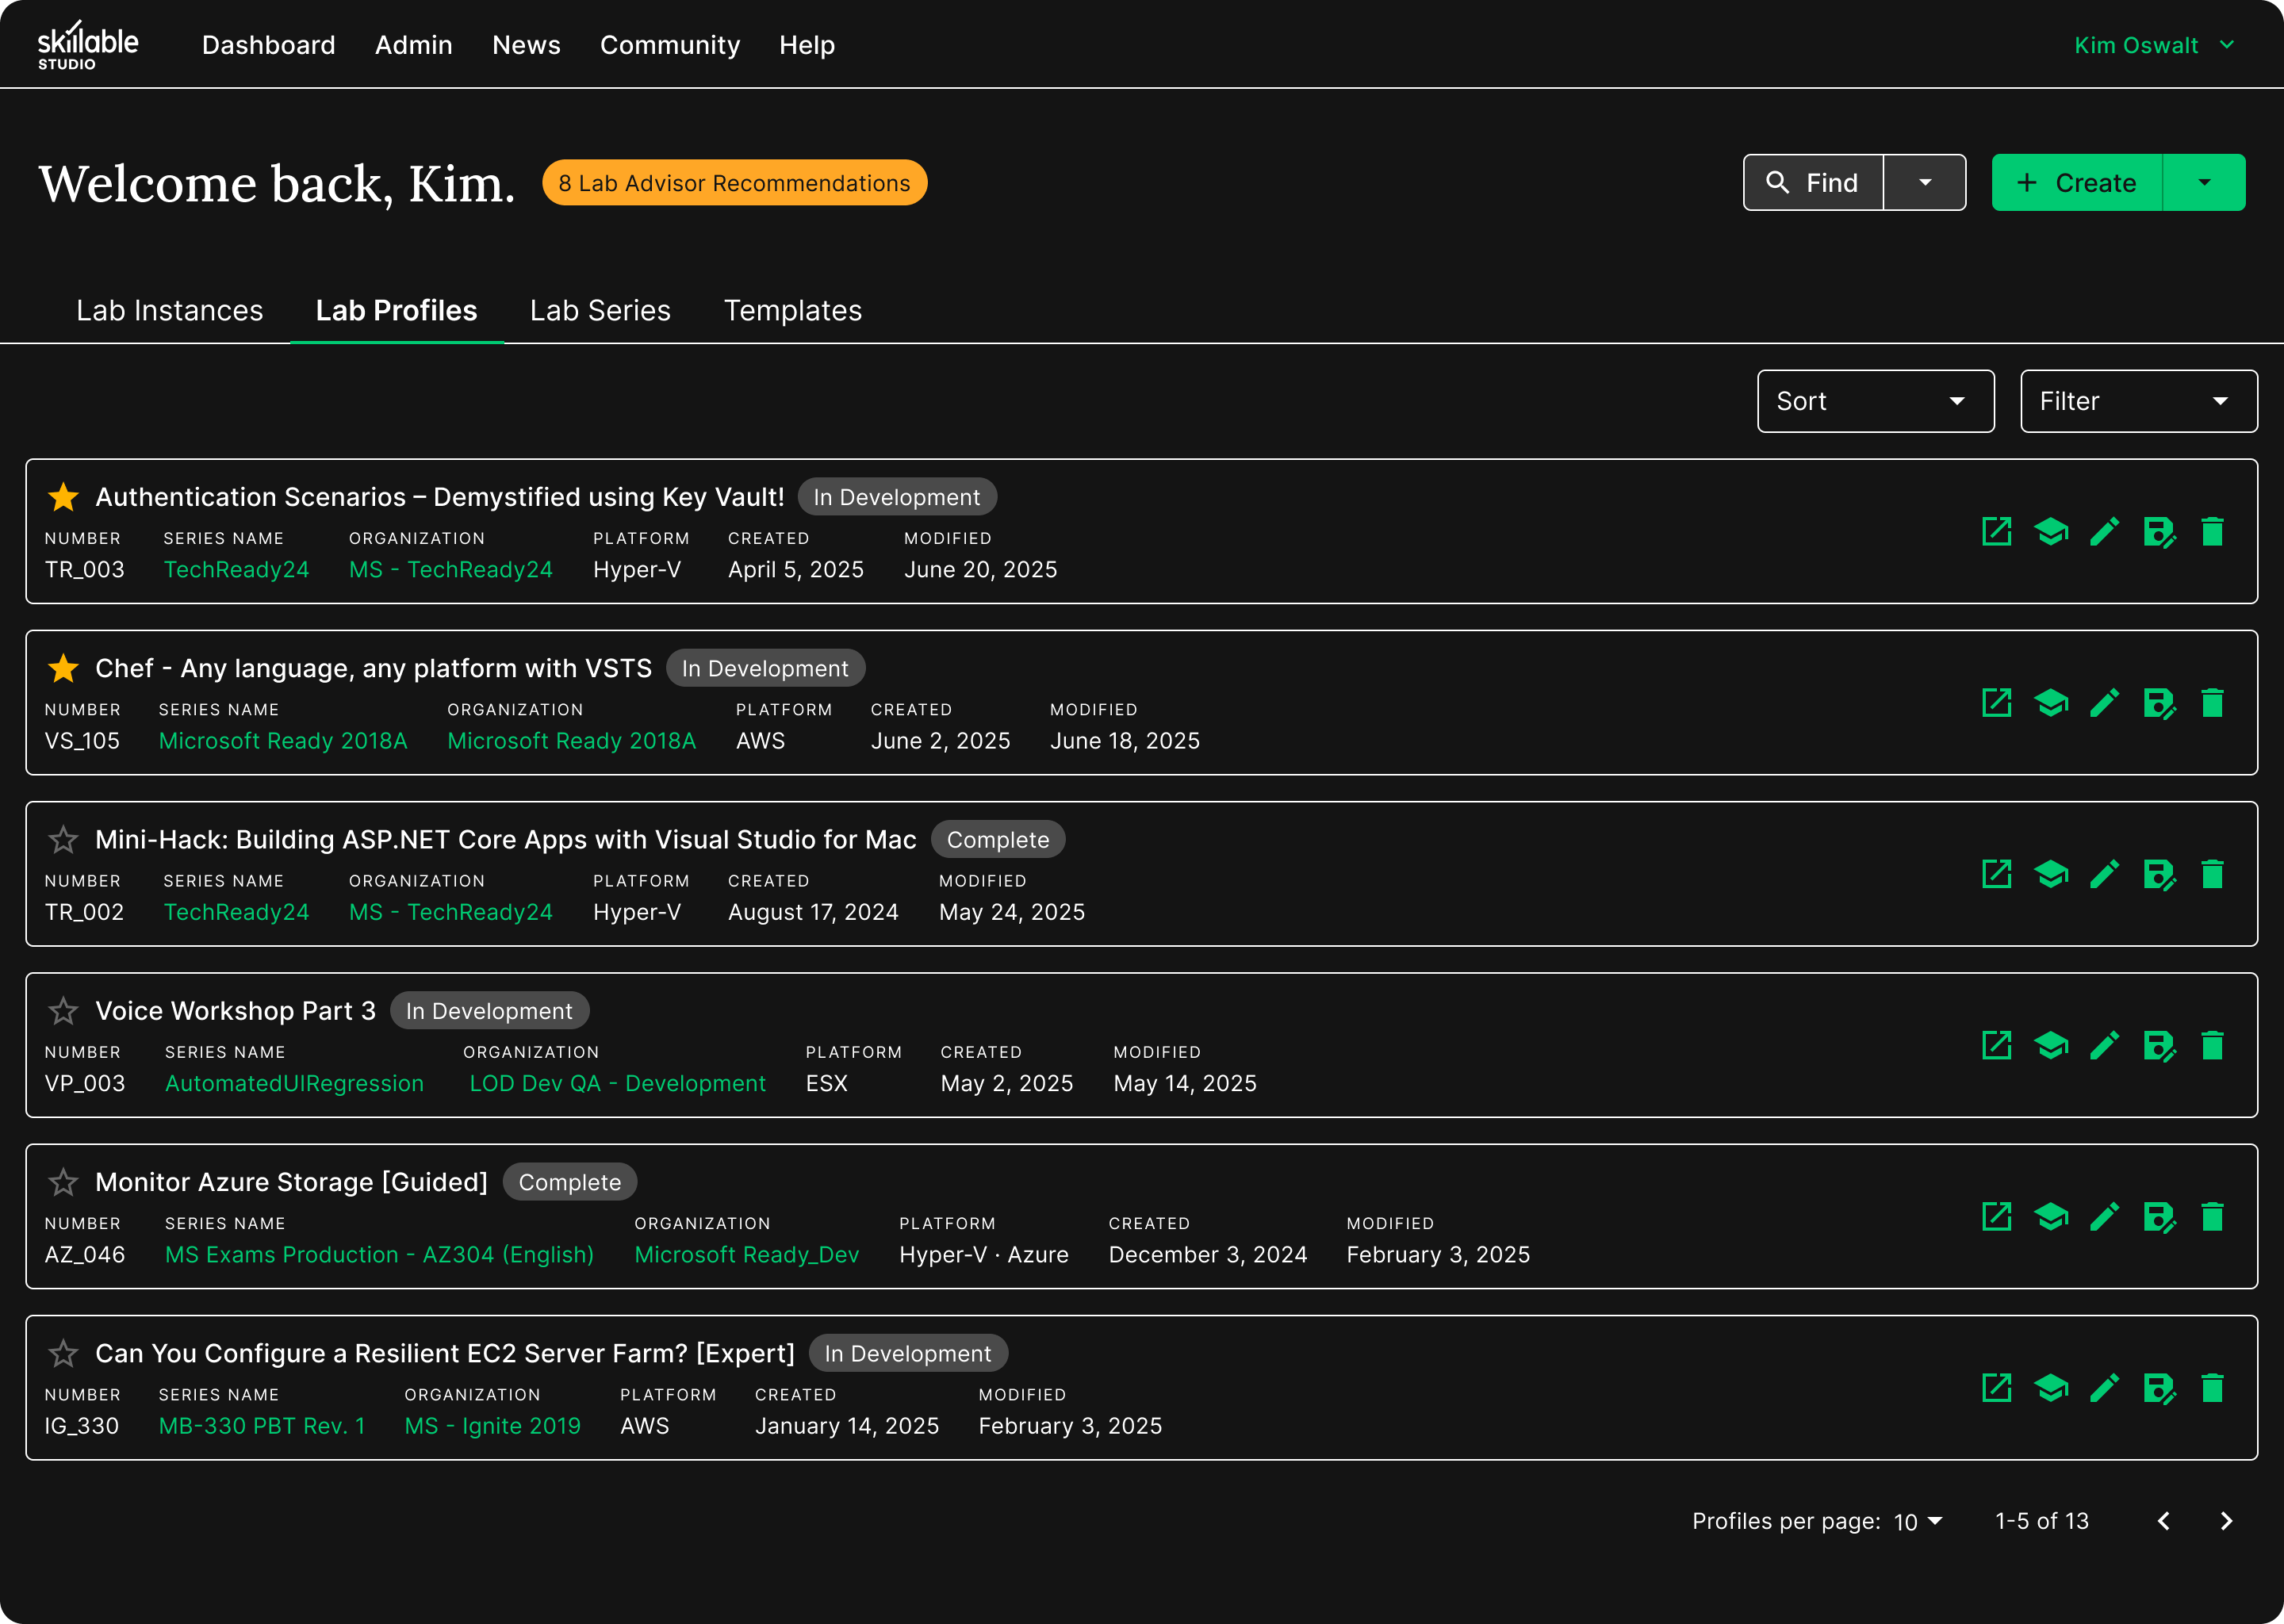Screen dimensions: 2284x1624
Task: Open the Admin menu item
Action: (413, 45)
